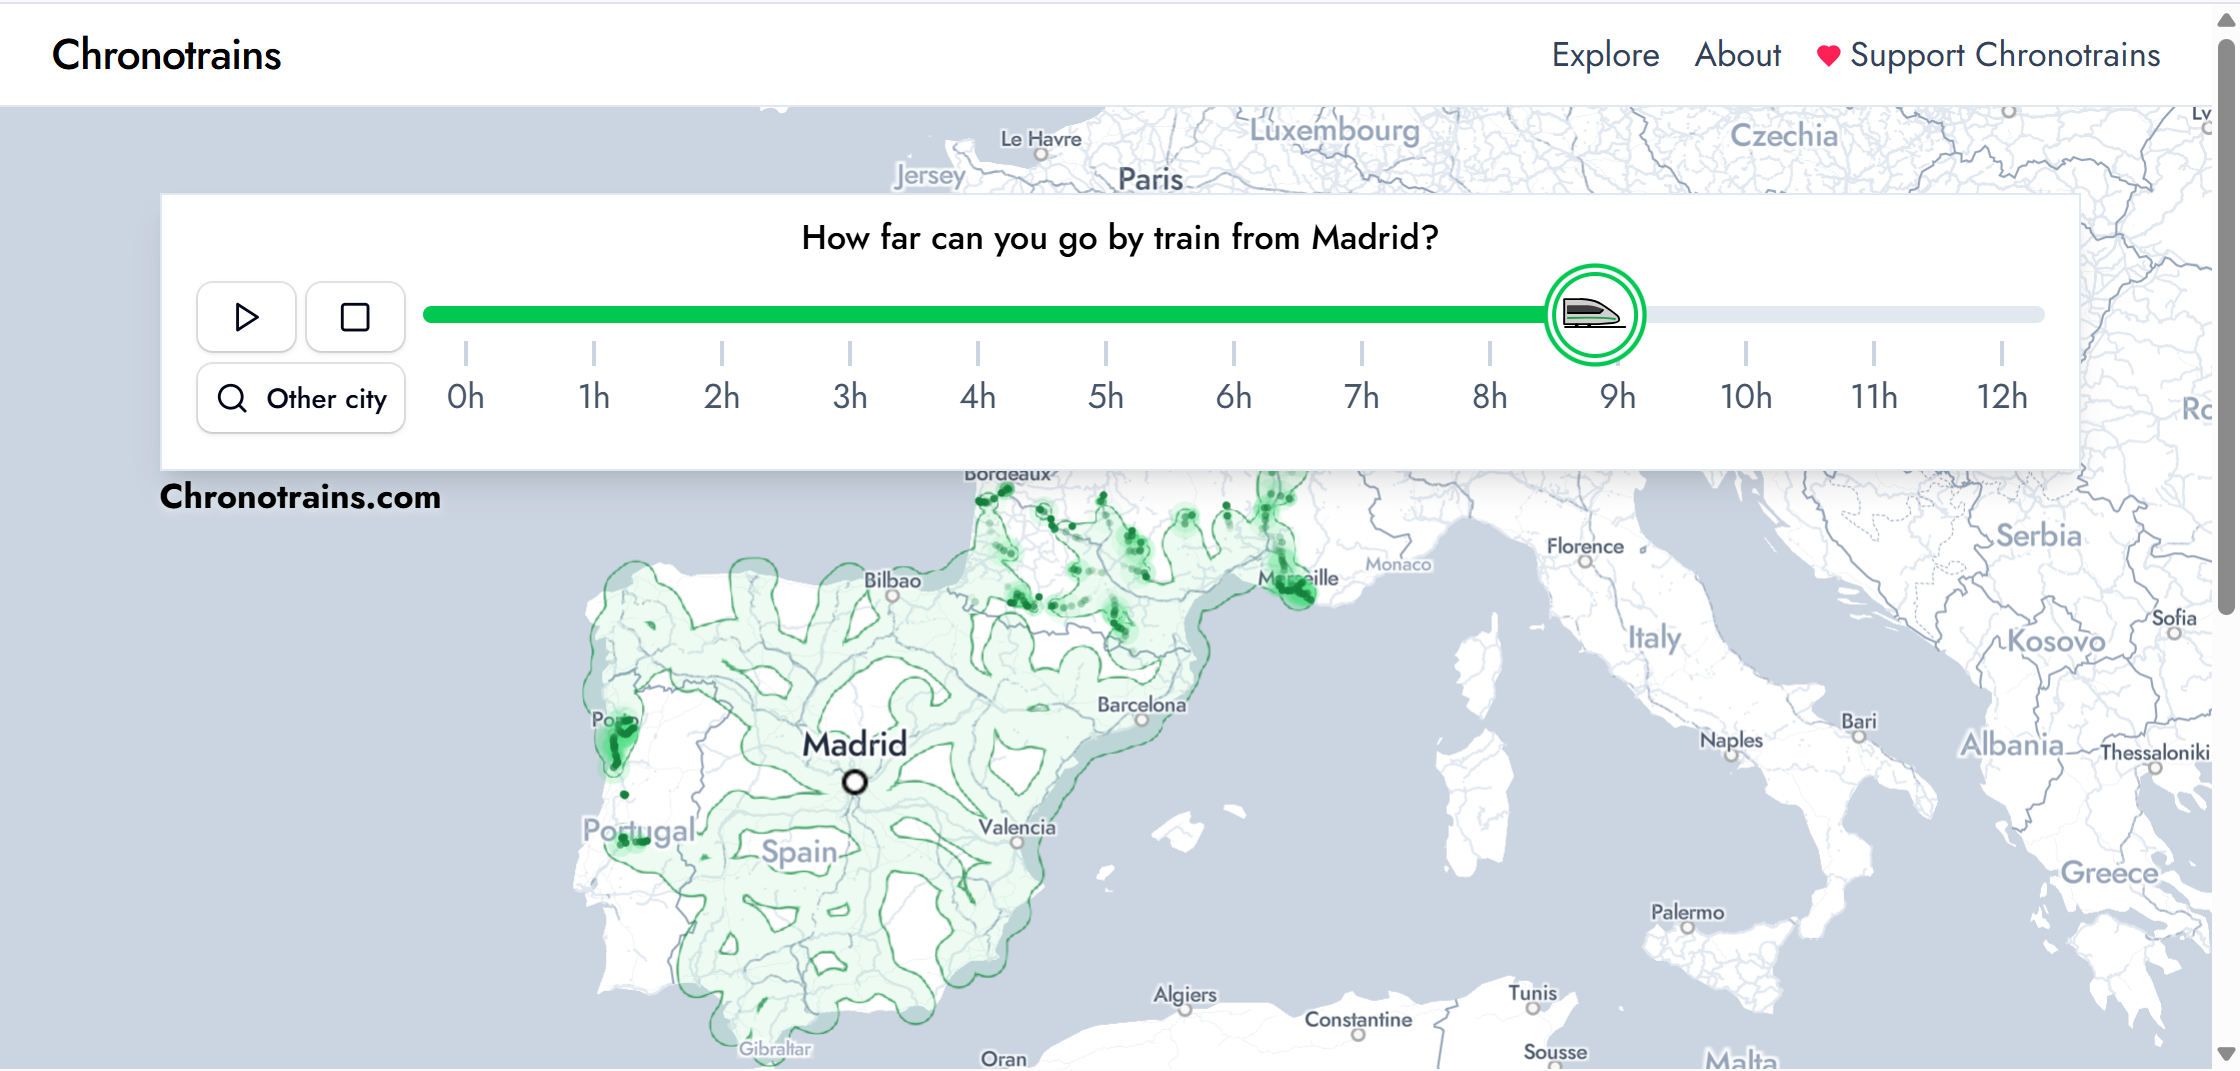The width and height of the screenshot is (2240, 1071).
Task: Click the red heart support icon
Action: (x=1827, y=56)
